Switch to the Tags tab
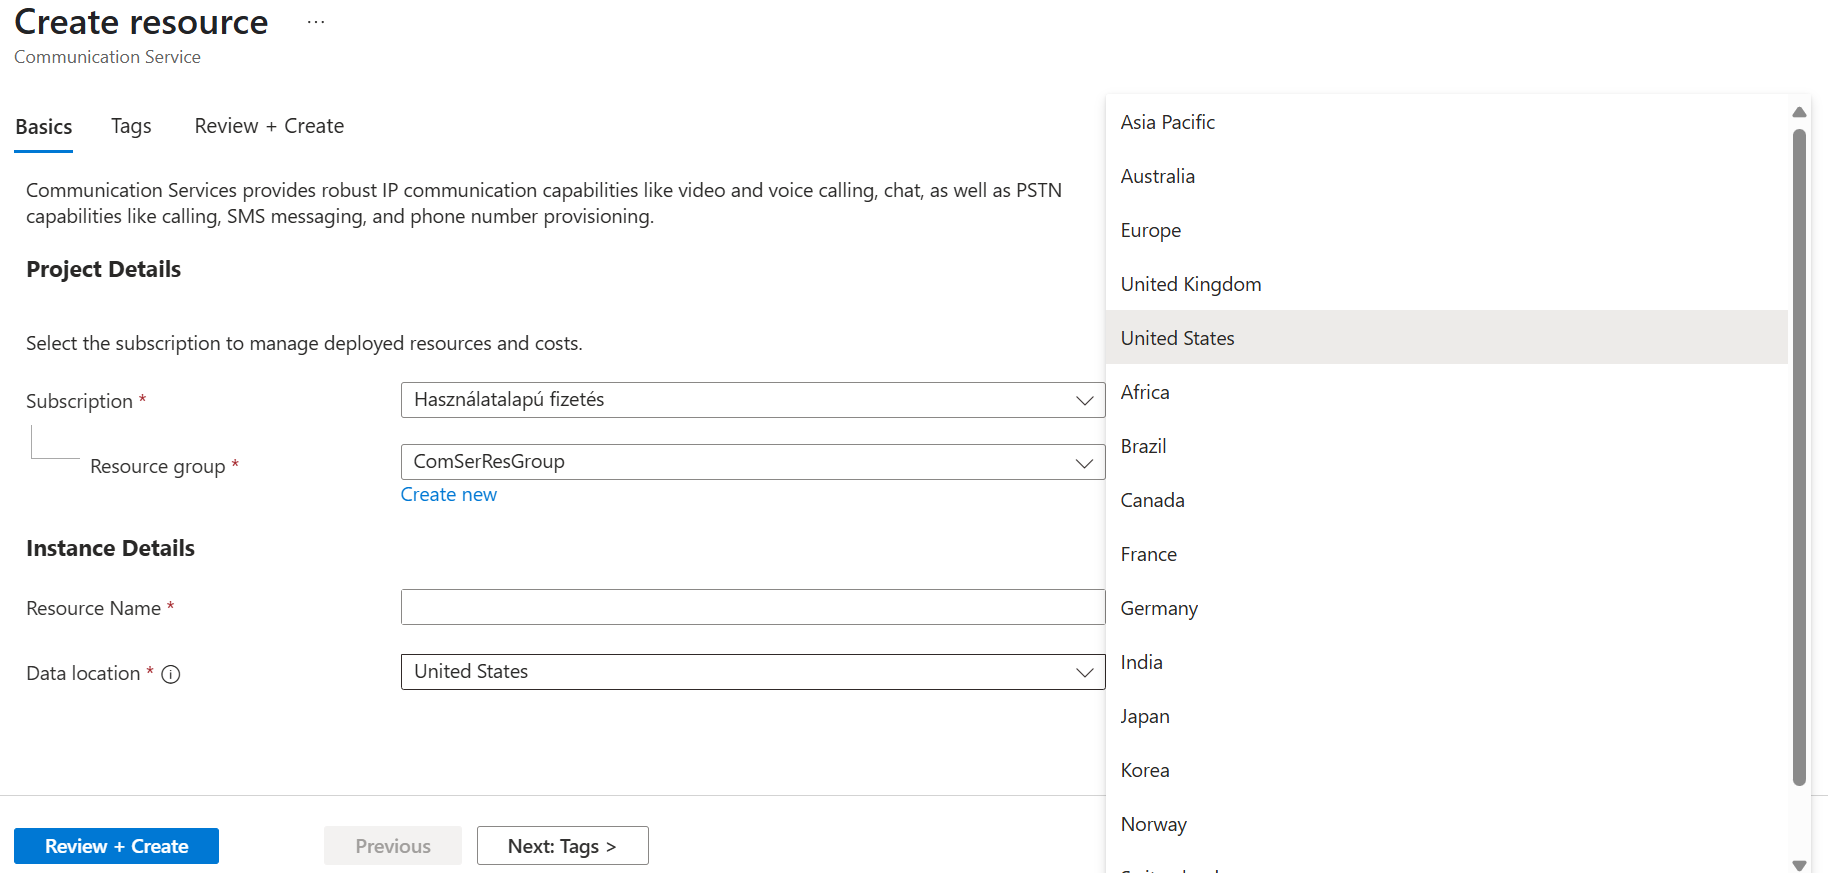1828x873 pixels. (131, 126)
